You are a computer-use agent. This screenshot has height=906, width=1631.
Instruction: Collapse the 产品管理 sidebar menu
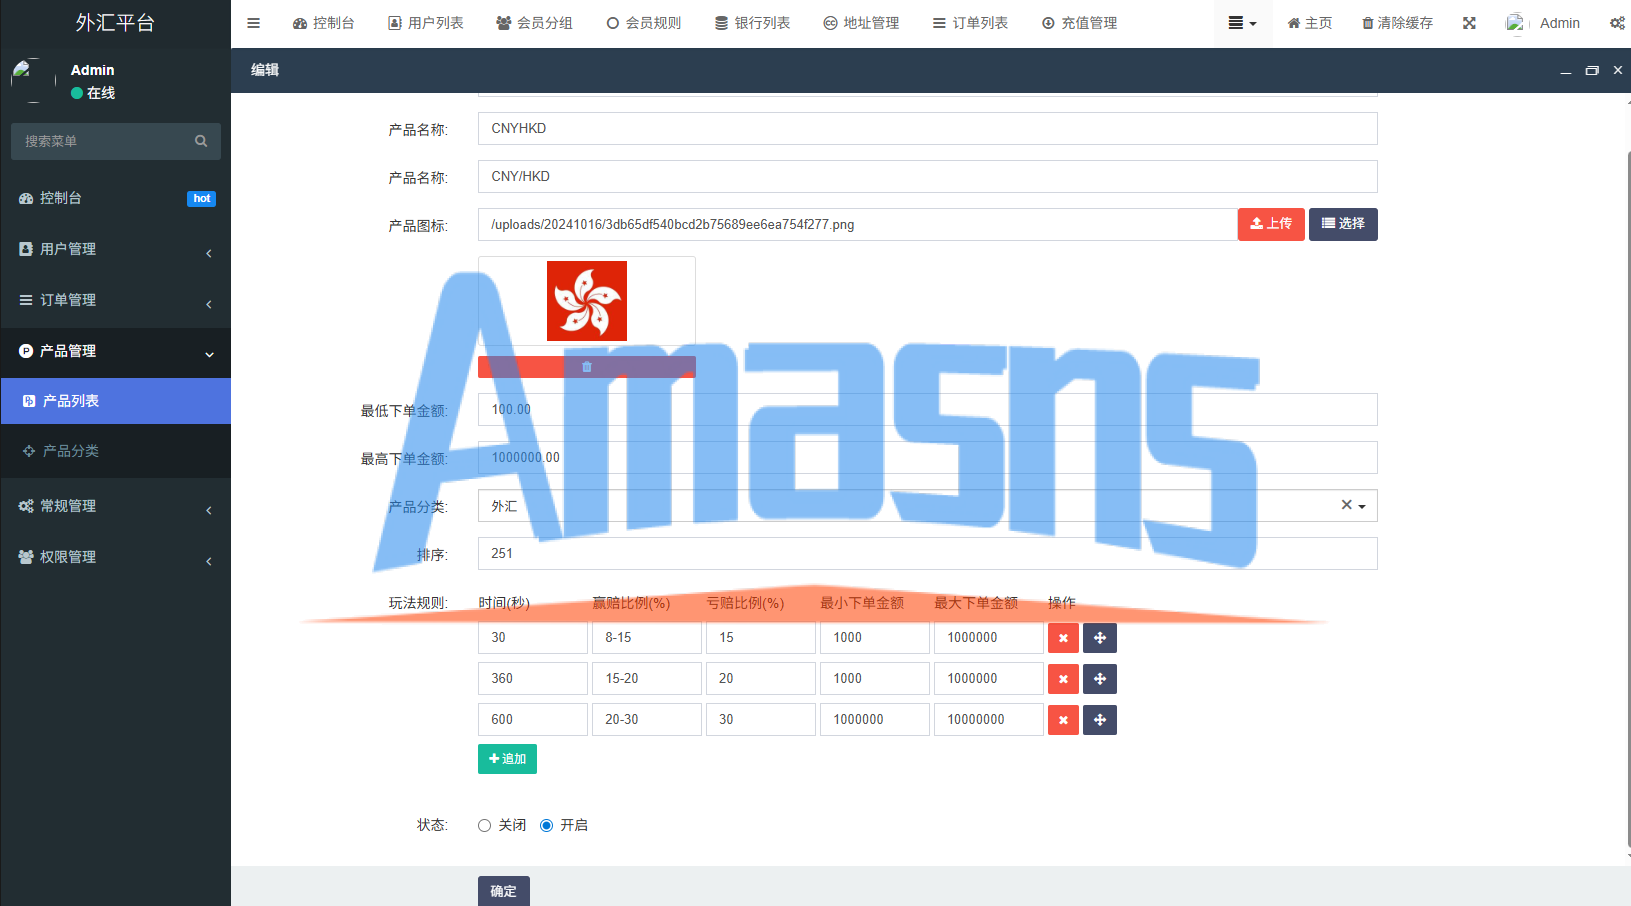coord(116,351)
